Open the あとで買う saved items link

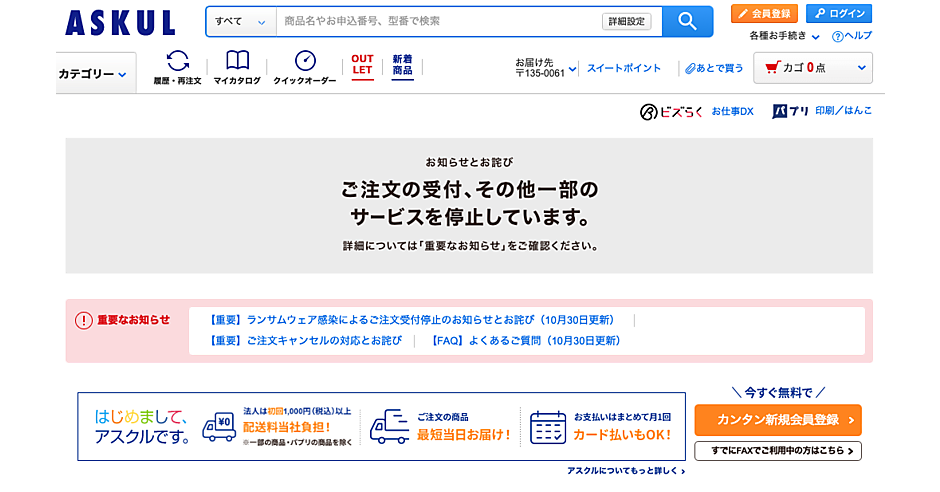[714, 68]
